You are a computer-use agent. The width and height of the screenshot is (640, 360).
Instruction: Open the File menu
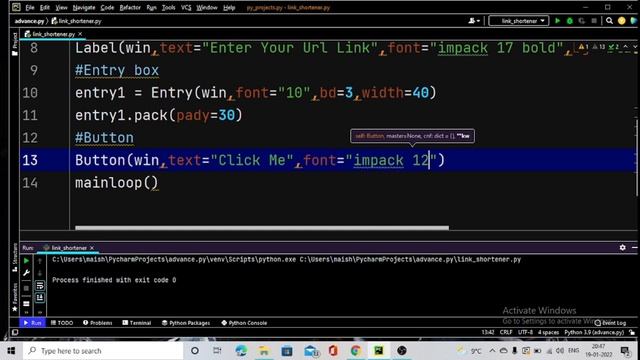(30, 7)
